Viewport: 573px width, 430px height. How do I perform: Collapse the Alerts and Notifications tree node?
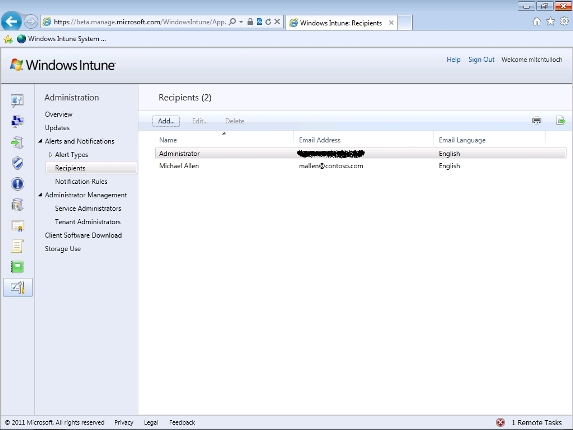41,141
